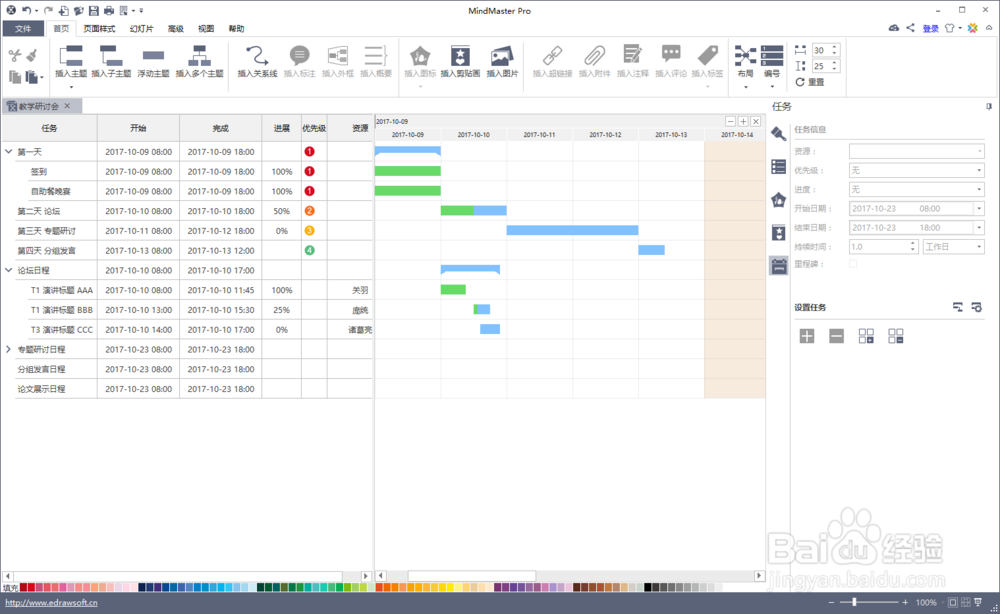Open the task pane Gantt calendar icon

(x=779, y=266)
